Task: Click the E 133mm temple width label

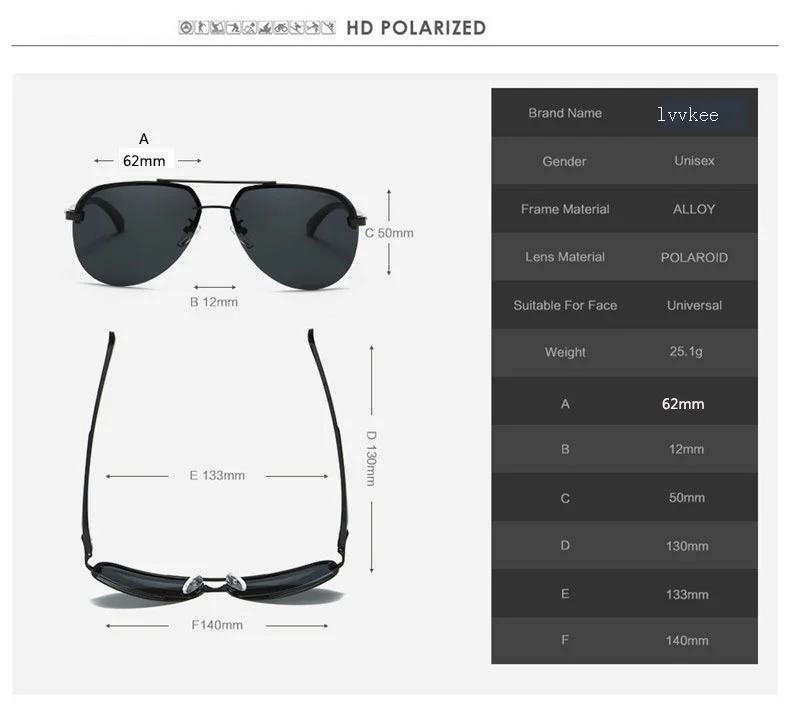Action: click(x=217, y=475)
